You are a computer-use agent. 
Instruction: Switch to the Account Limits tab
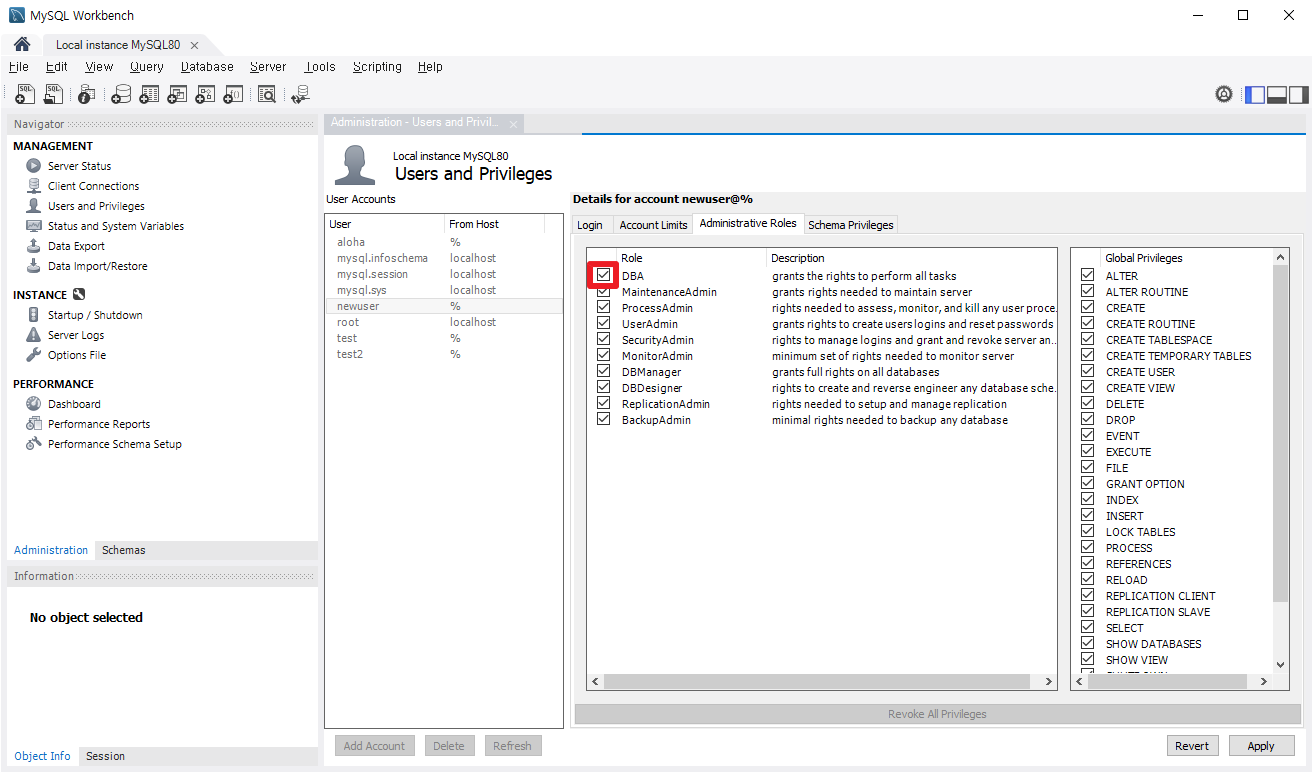(653, 225)
